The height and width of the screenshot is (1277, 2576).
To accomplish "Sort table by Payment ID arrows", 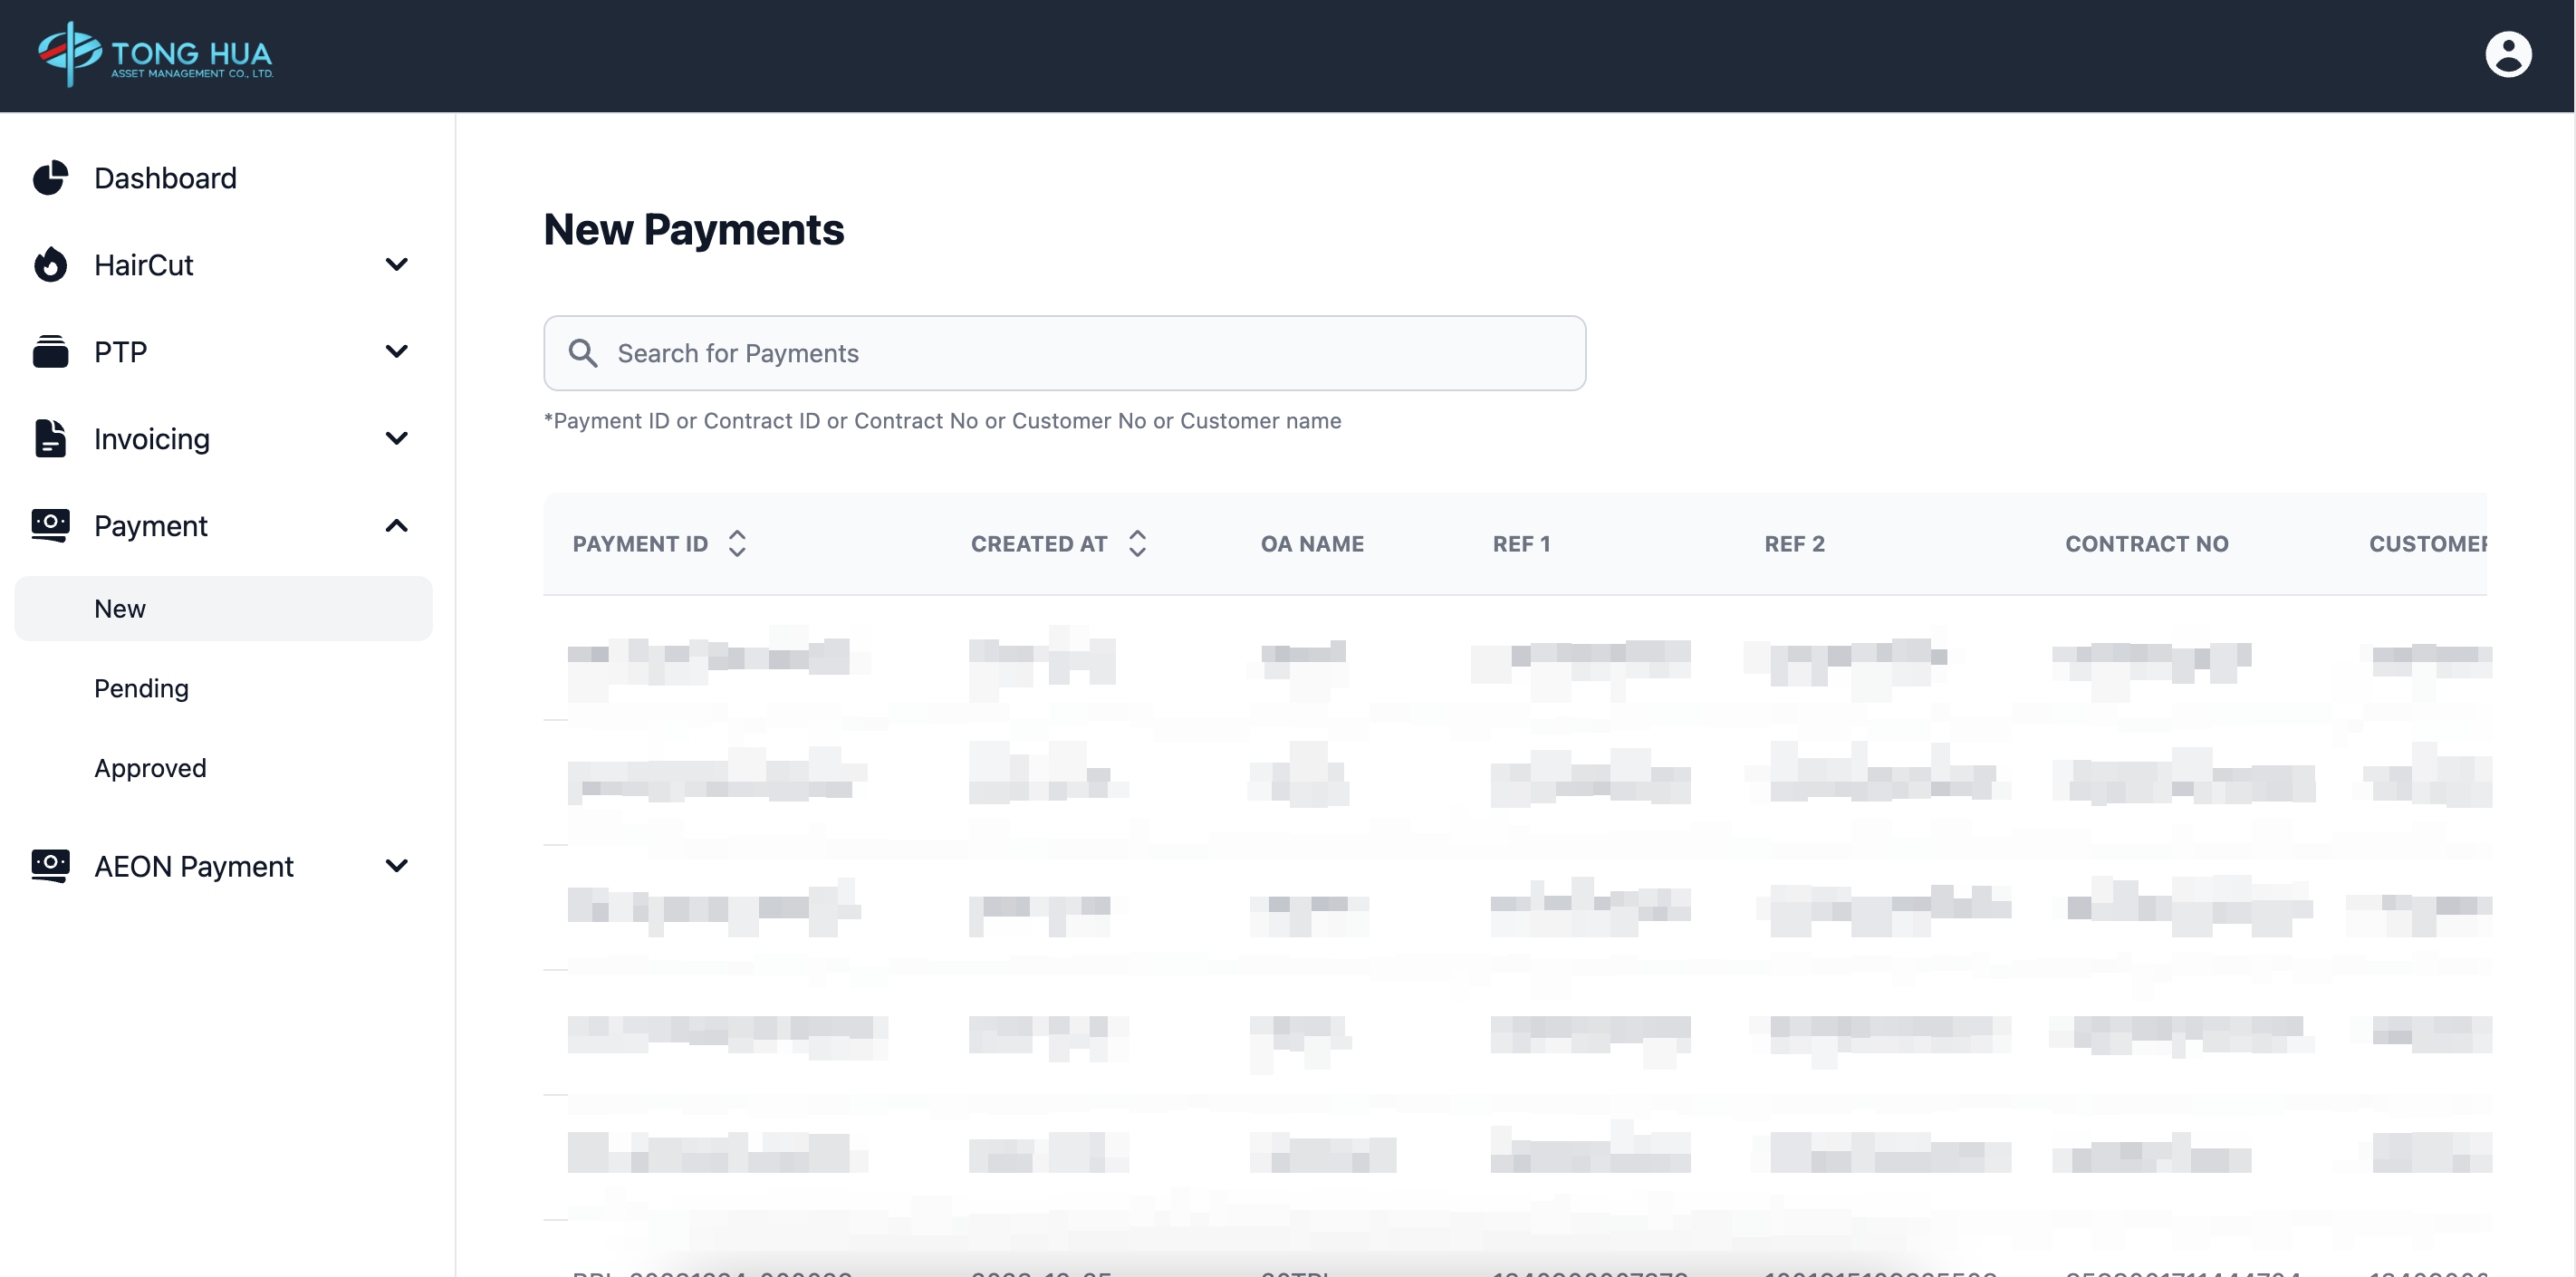I will pyautogui.click(x=737, y=543).
